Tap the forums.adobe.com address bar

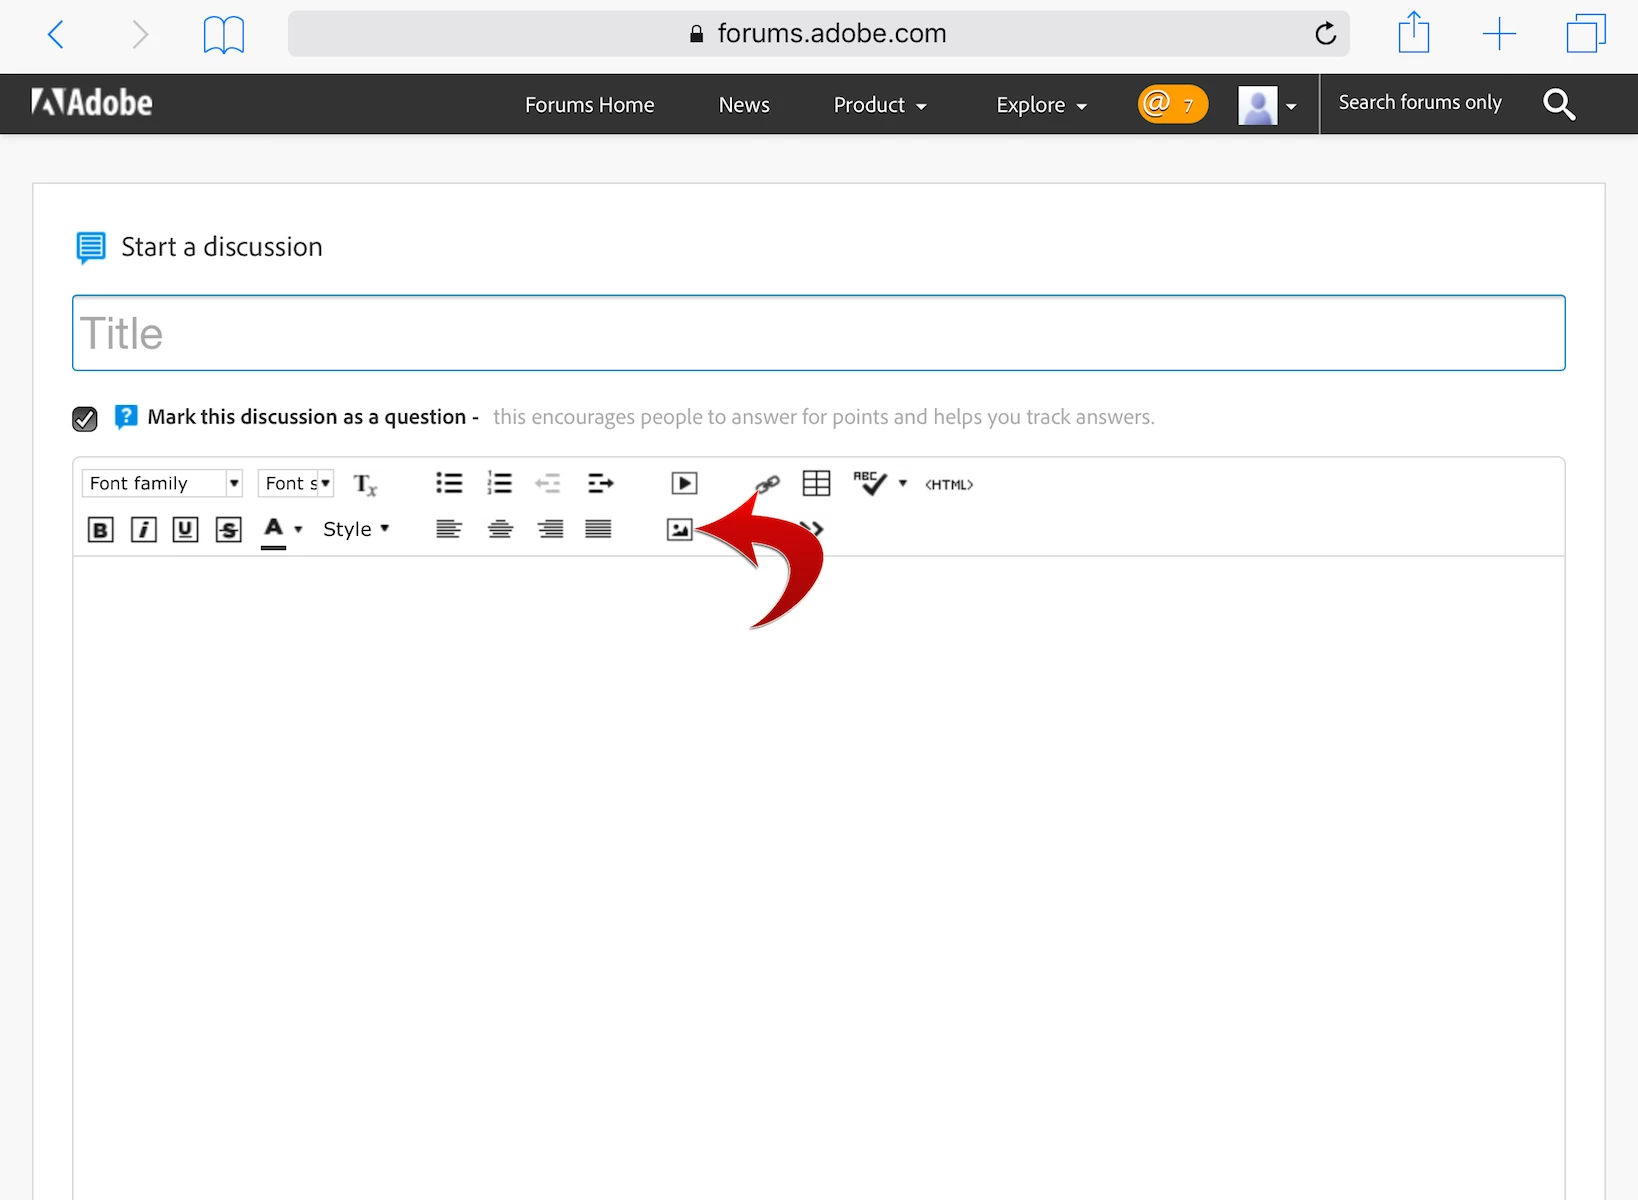(818, 34)
